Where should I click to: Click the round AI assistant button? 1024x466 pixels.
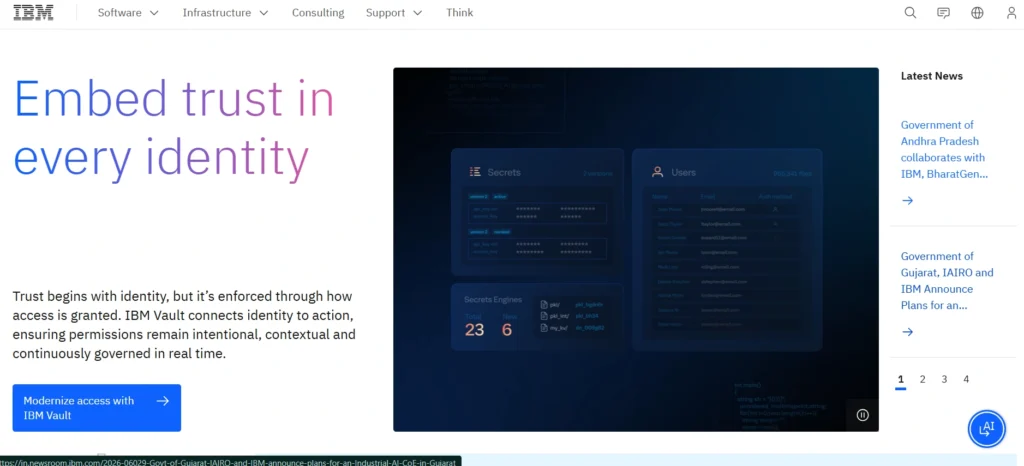[986, 429]
